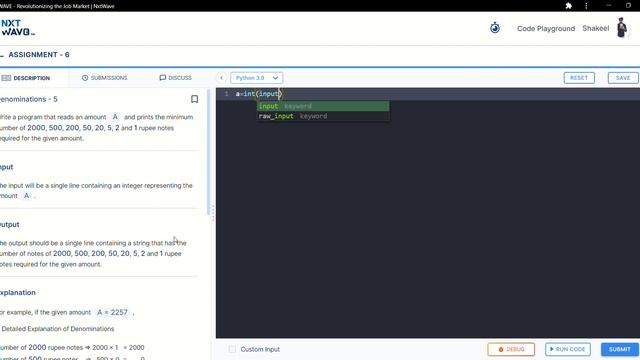Collapse the description panel with arrow button
640x360 pixels.
coord(221,78)
